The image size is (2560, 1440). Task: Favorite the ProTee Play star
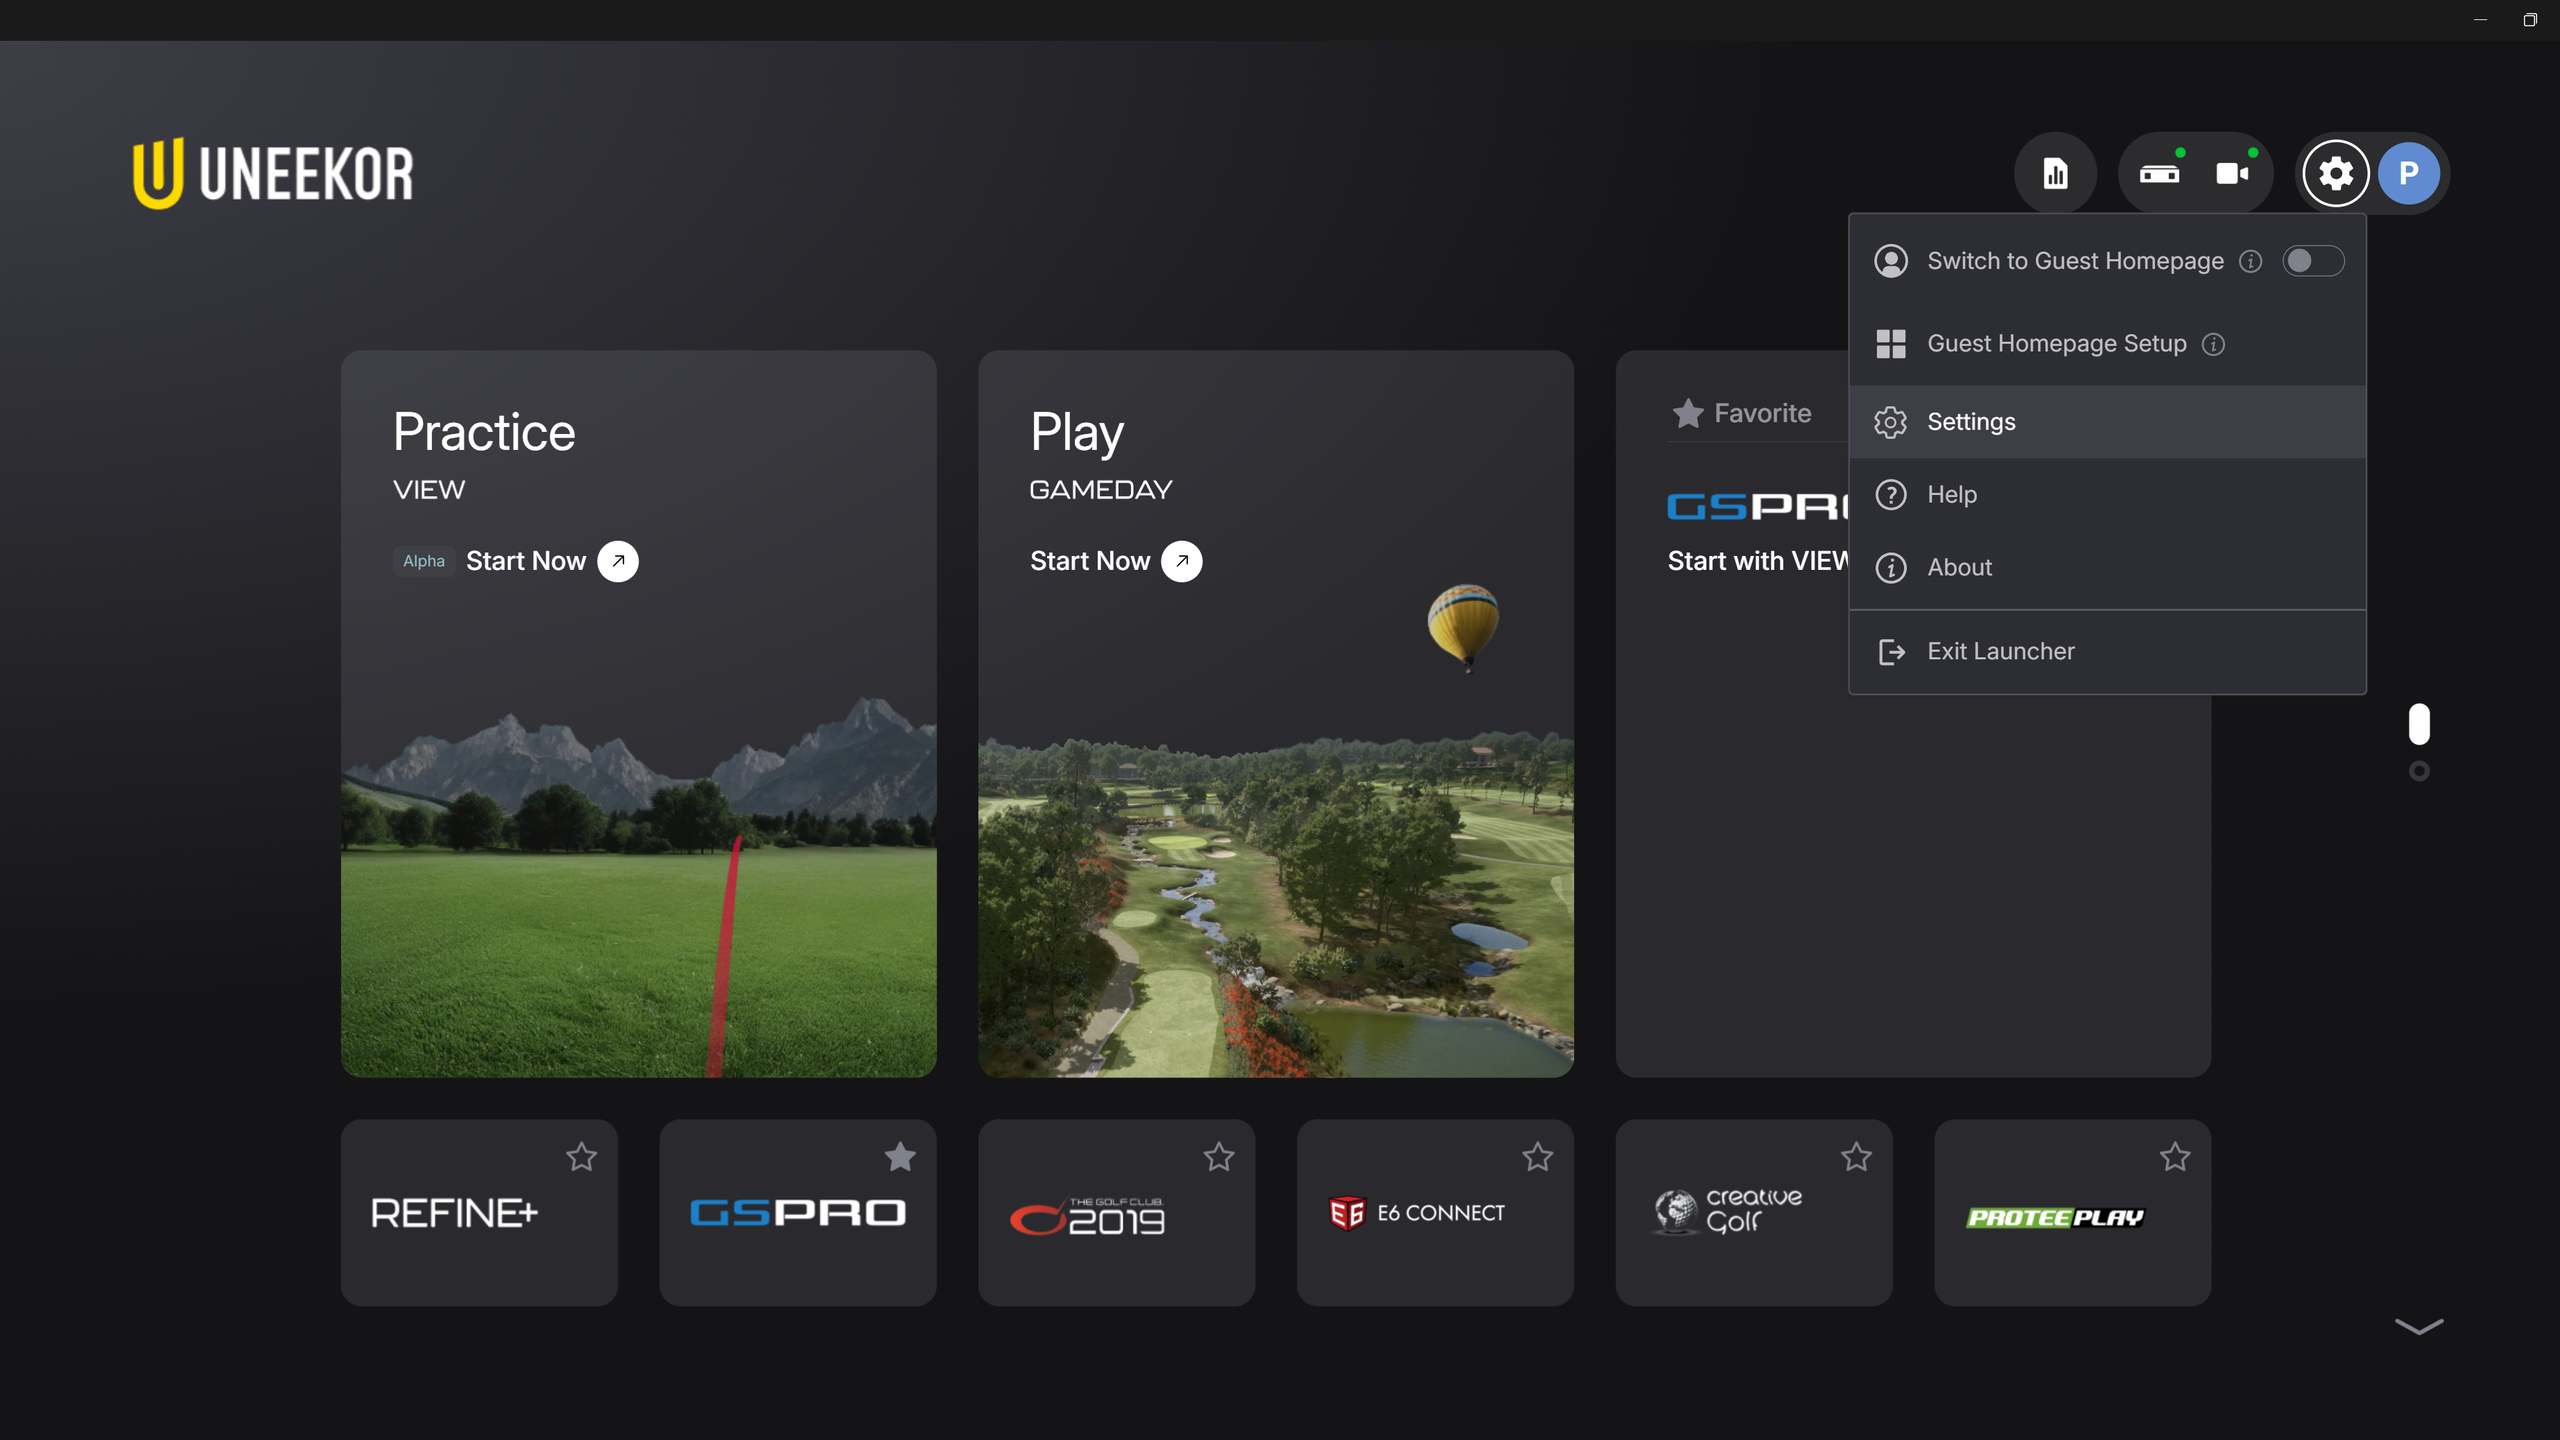coord(2175,1157)
